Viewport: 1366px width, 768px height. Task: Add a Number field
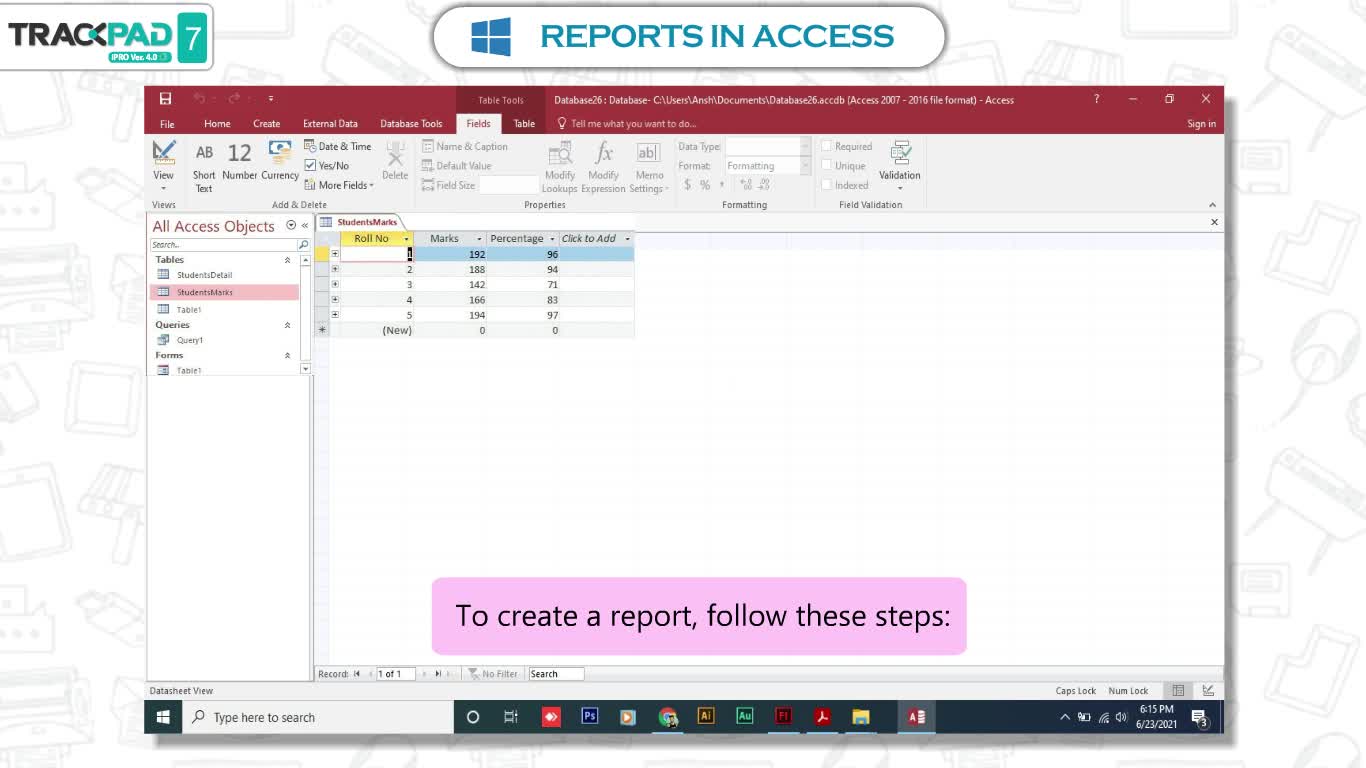[239, 162]
